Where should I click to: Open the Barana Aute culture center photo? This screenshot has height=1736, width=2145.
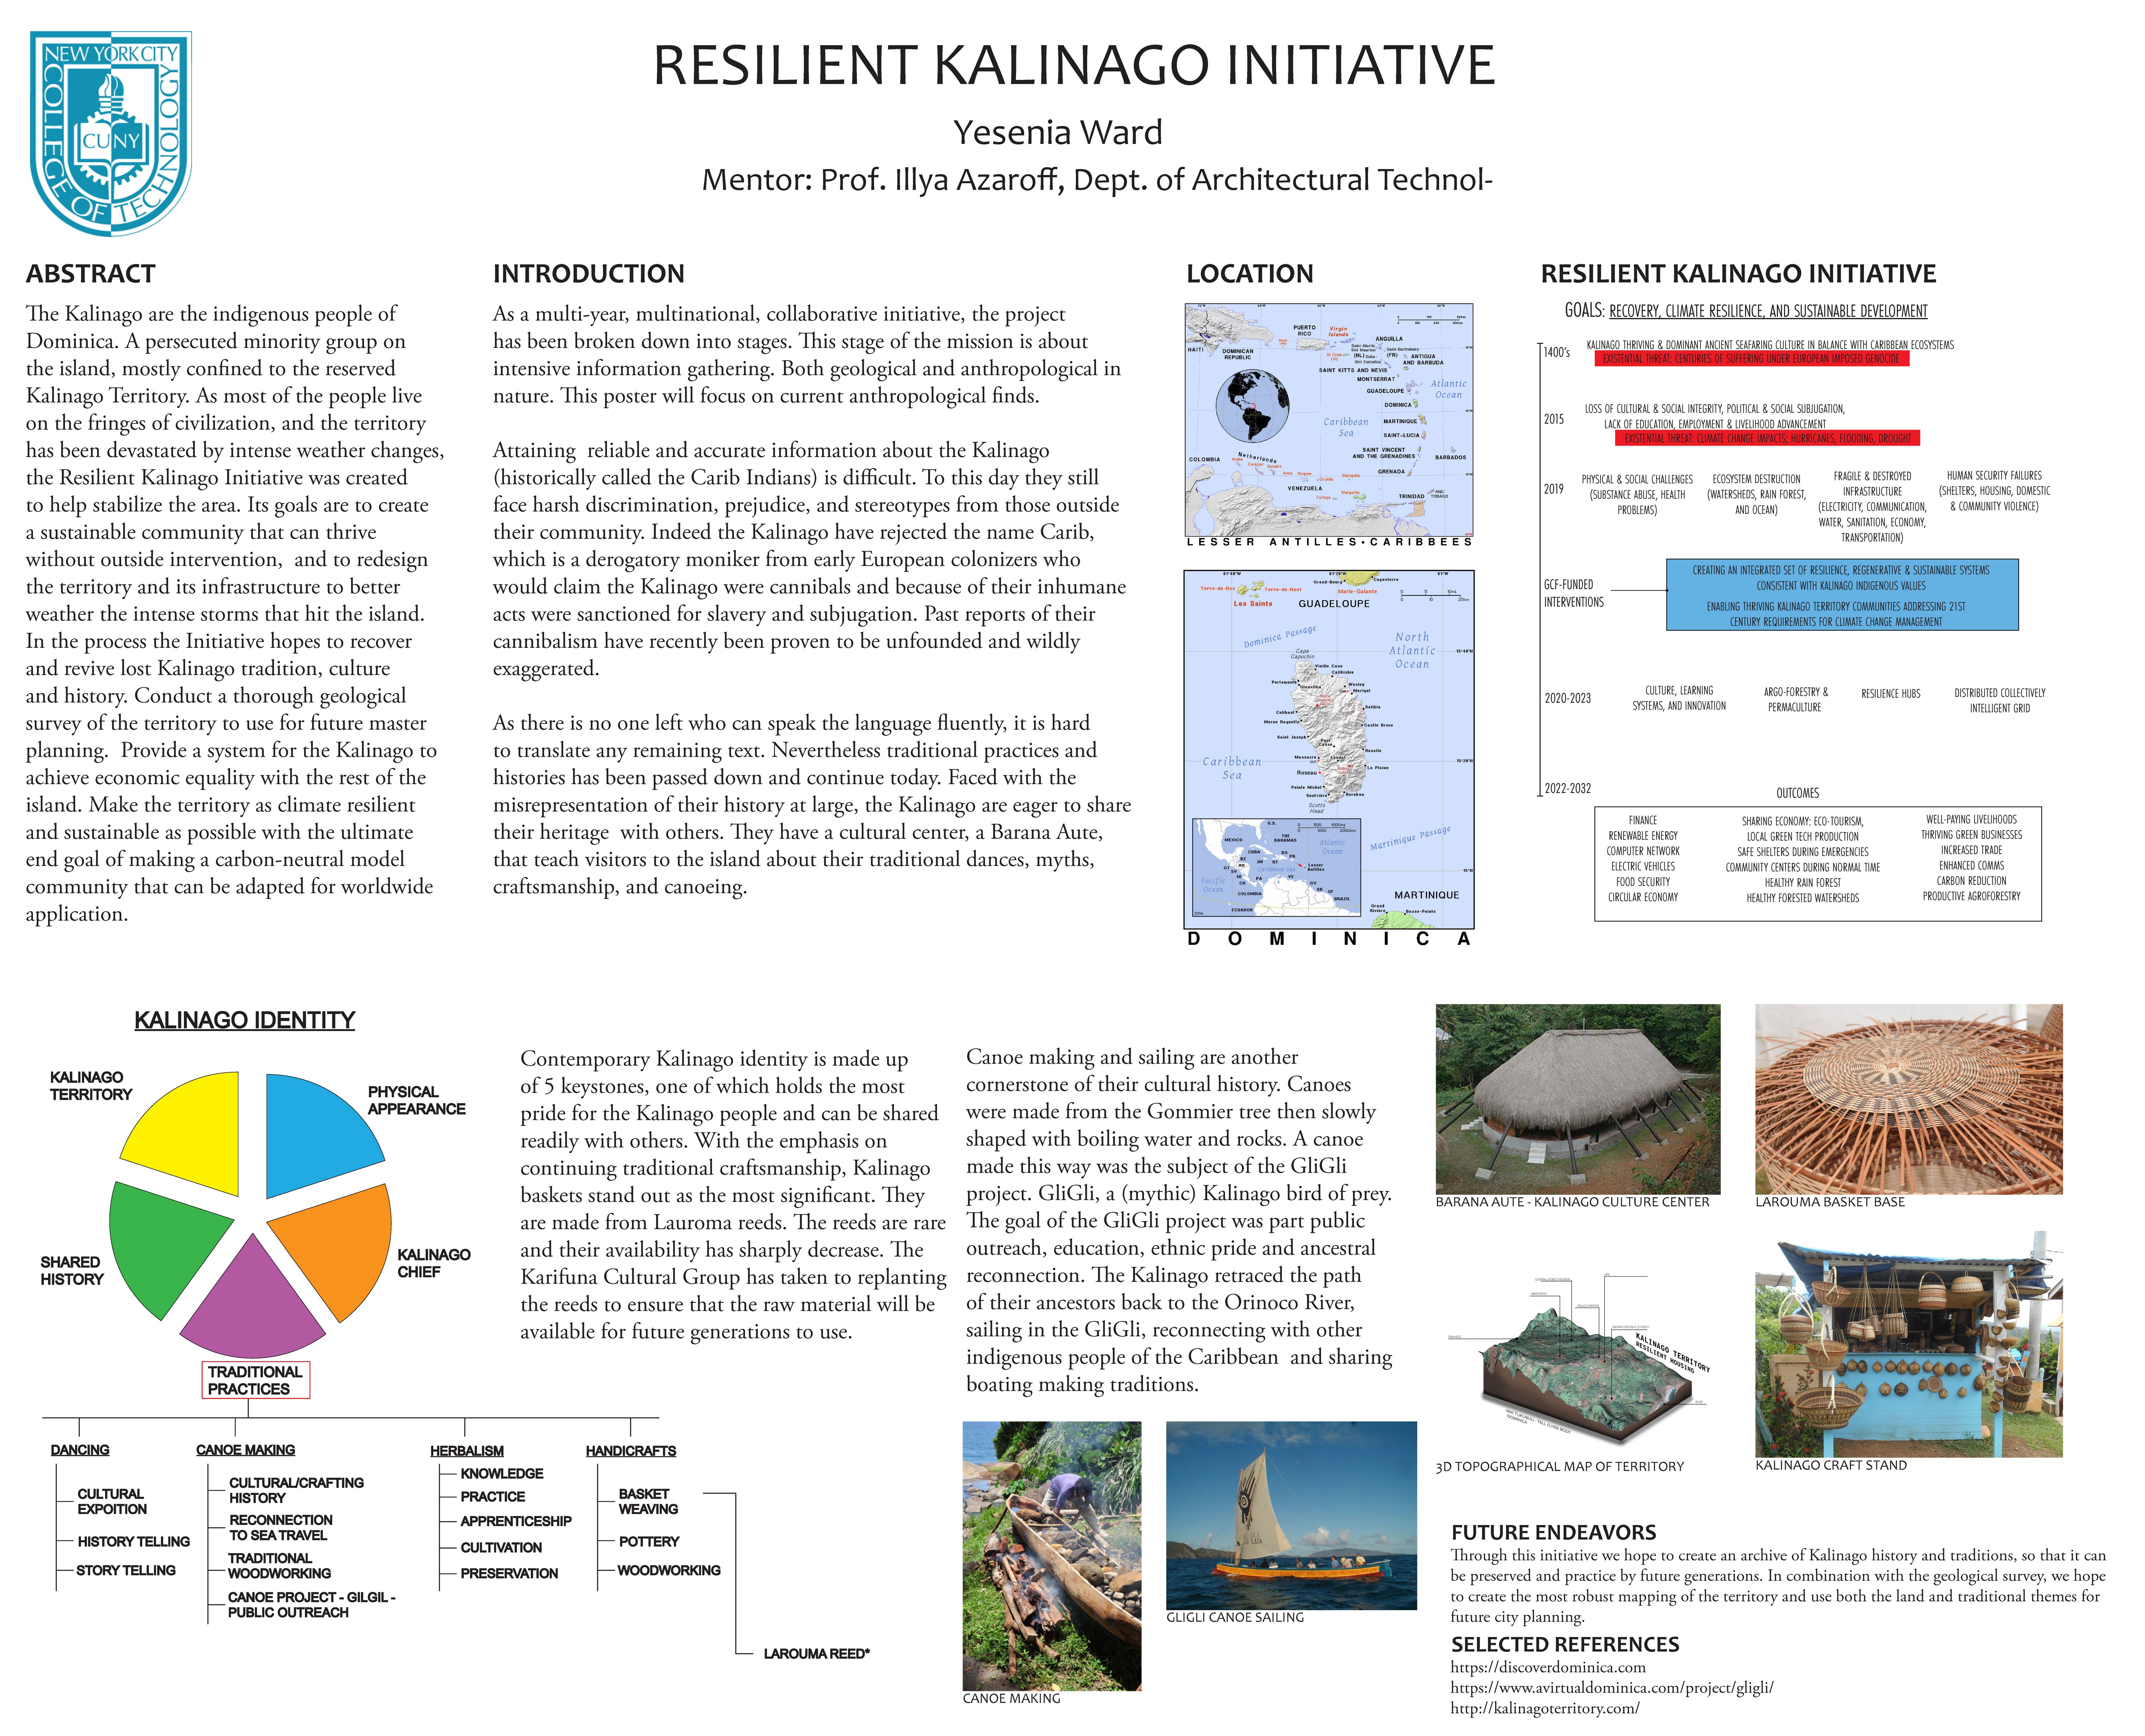coord(1578,1099)
